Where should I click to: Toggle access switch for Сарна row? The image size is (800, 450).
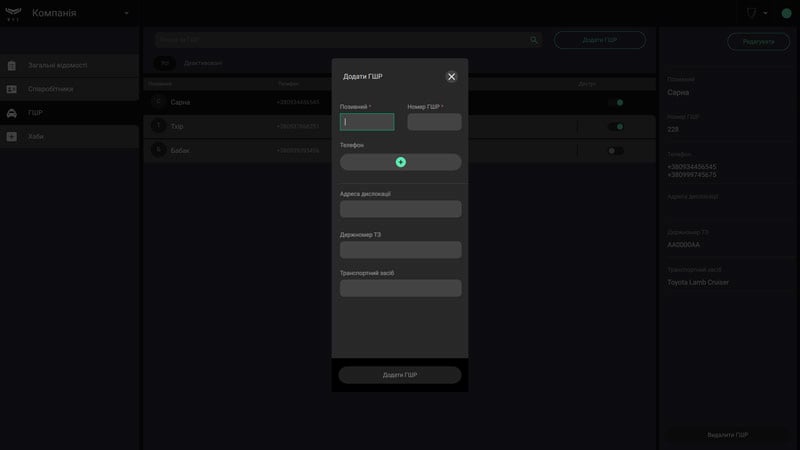[616, 103]
